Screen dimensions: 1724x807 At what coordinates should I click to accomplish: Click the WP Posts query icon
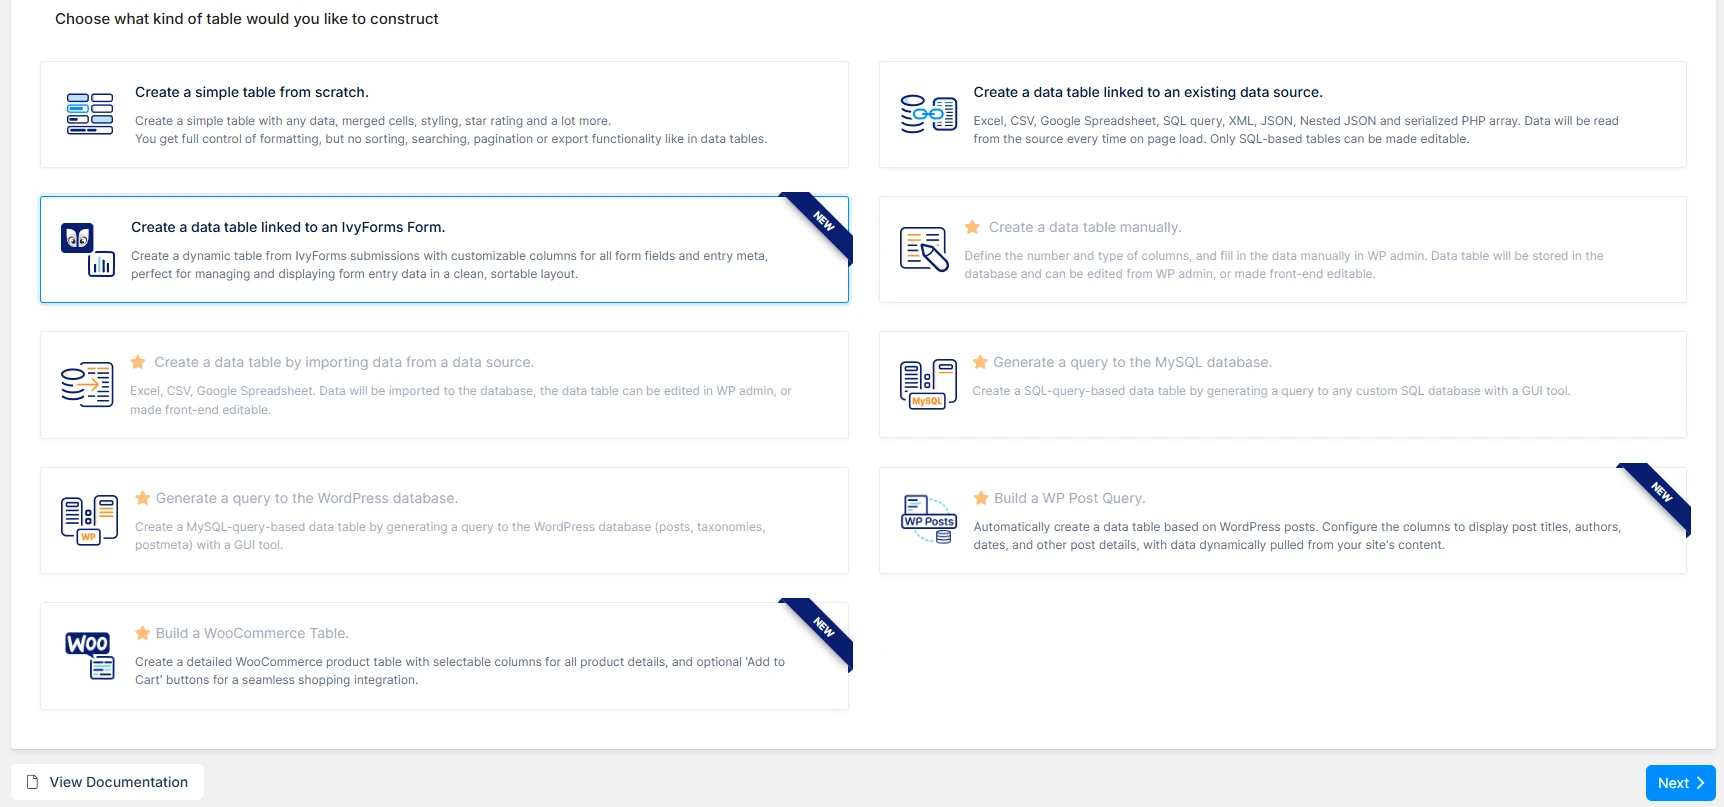click(929, 520)
